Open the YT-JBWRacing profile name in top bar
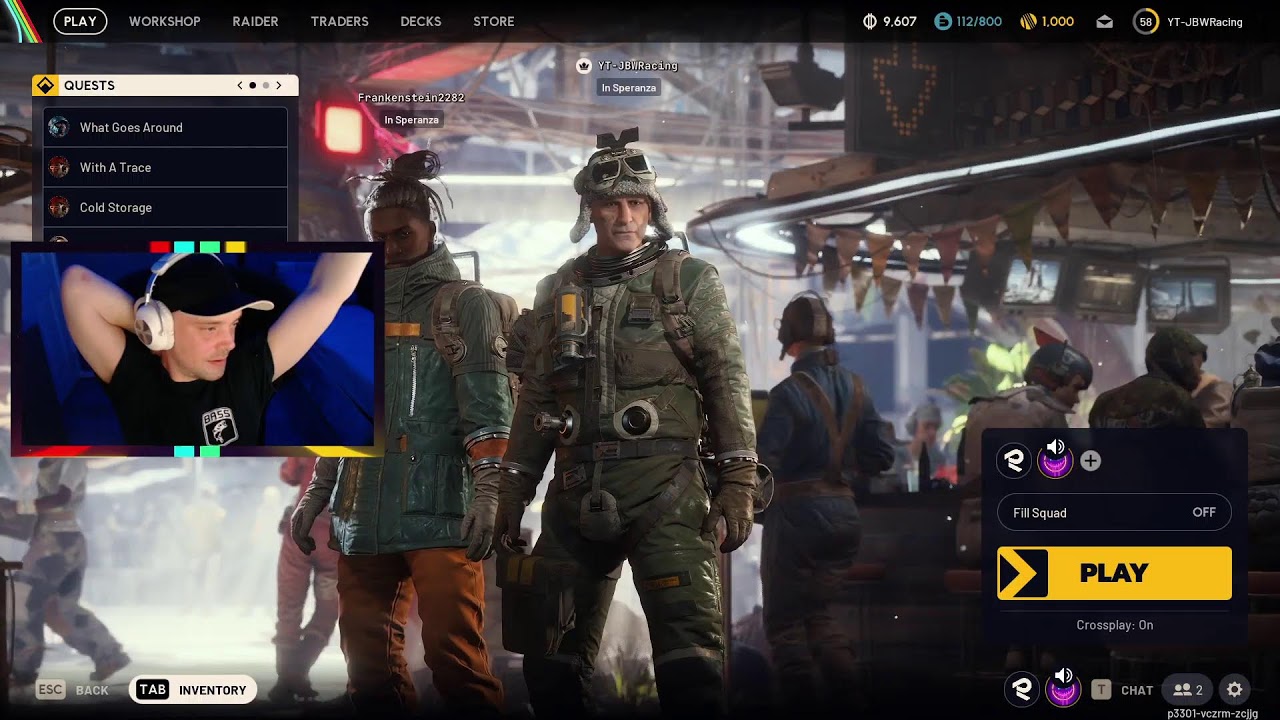The height and width of the screenshot is (720, 1280). click(1205, 21)
